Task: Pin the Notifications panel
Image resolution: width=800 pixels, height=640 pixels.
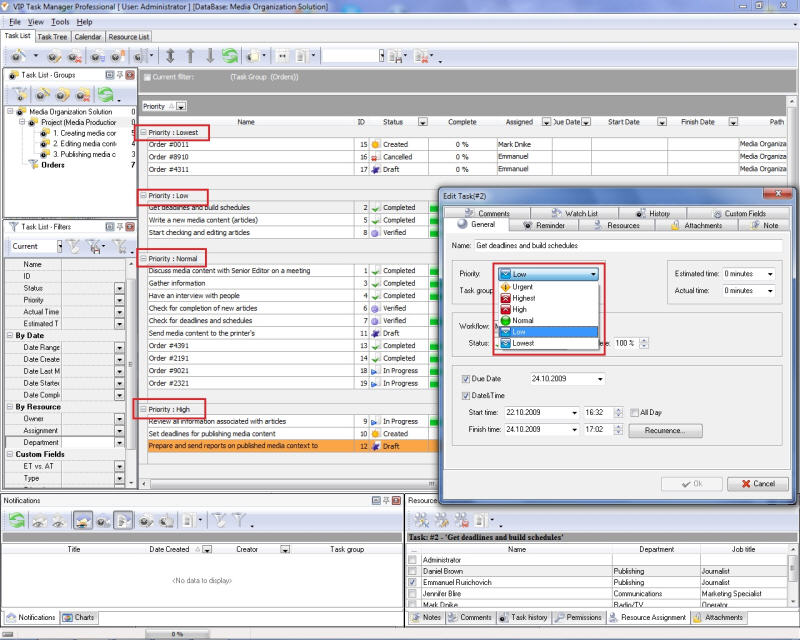Action: click(386, 501)
